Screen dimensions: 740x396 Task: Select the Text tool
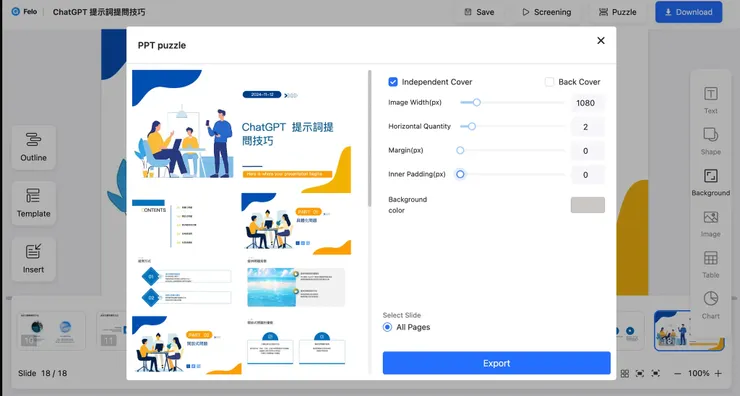[711, 100]
